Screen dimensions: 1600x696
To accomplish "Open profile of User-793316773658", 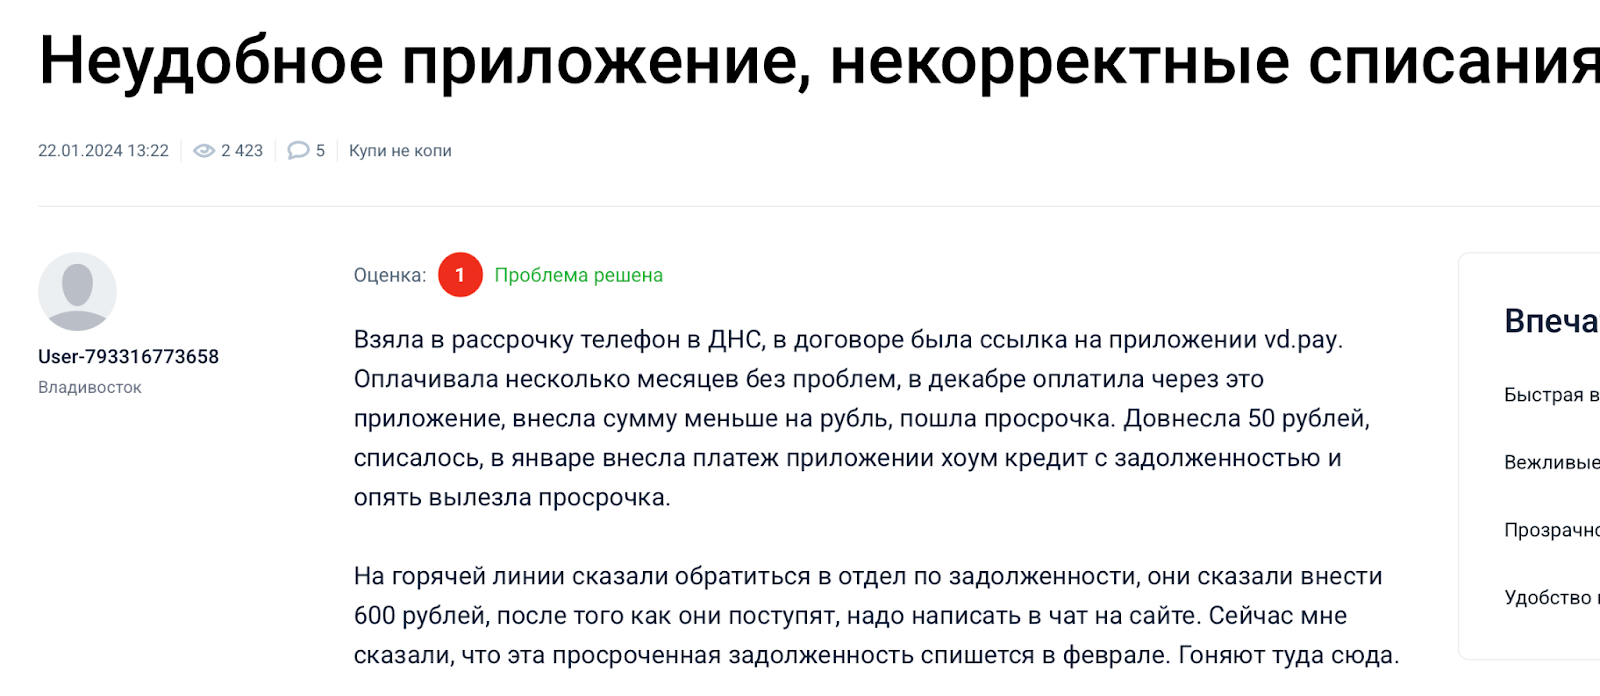I will click(x=128, y=355).
